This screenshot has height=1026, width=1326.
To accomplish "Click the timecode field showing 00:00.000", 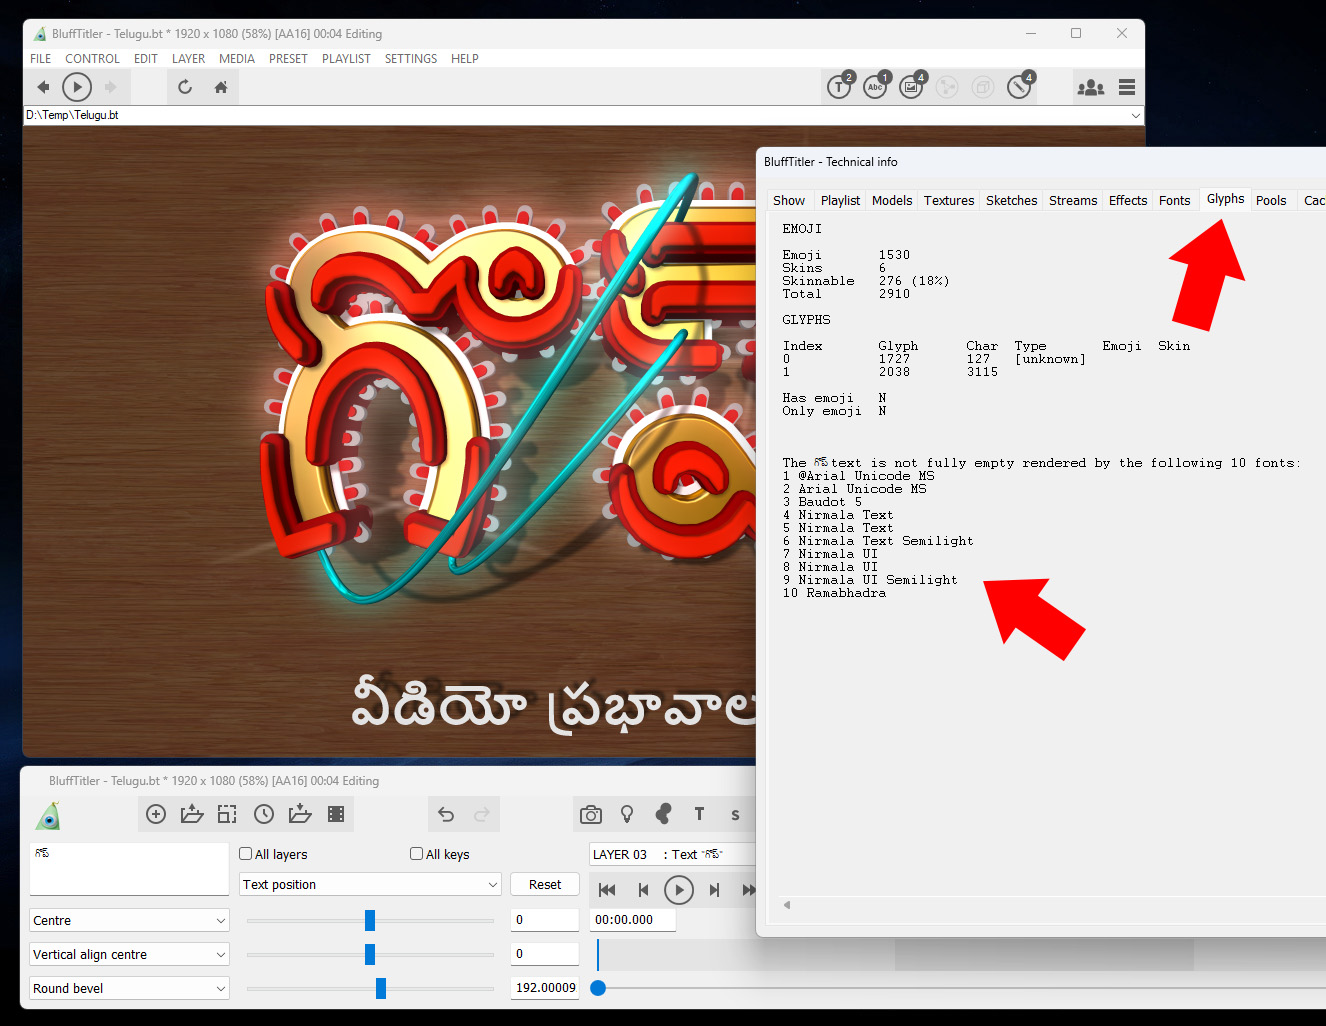I will (633, 920).
